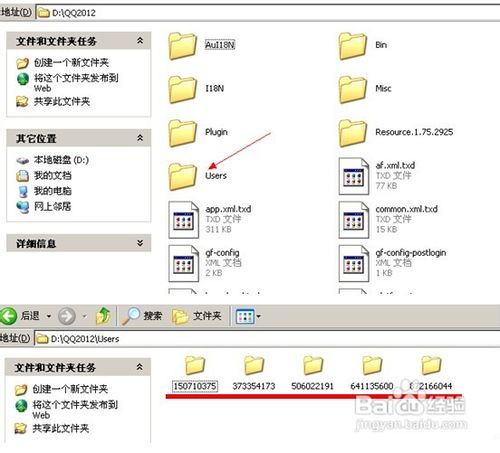Collapse 文件和文件夹任务 panel in Users window
The height and width of the screenshot is (453, 500).
[140, 367]
